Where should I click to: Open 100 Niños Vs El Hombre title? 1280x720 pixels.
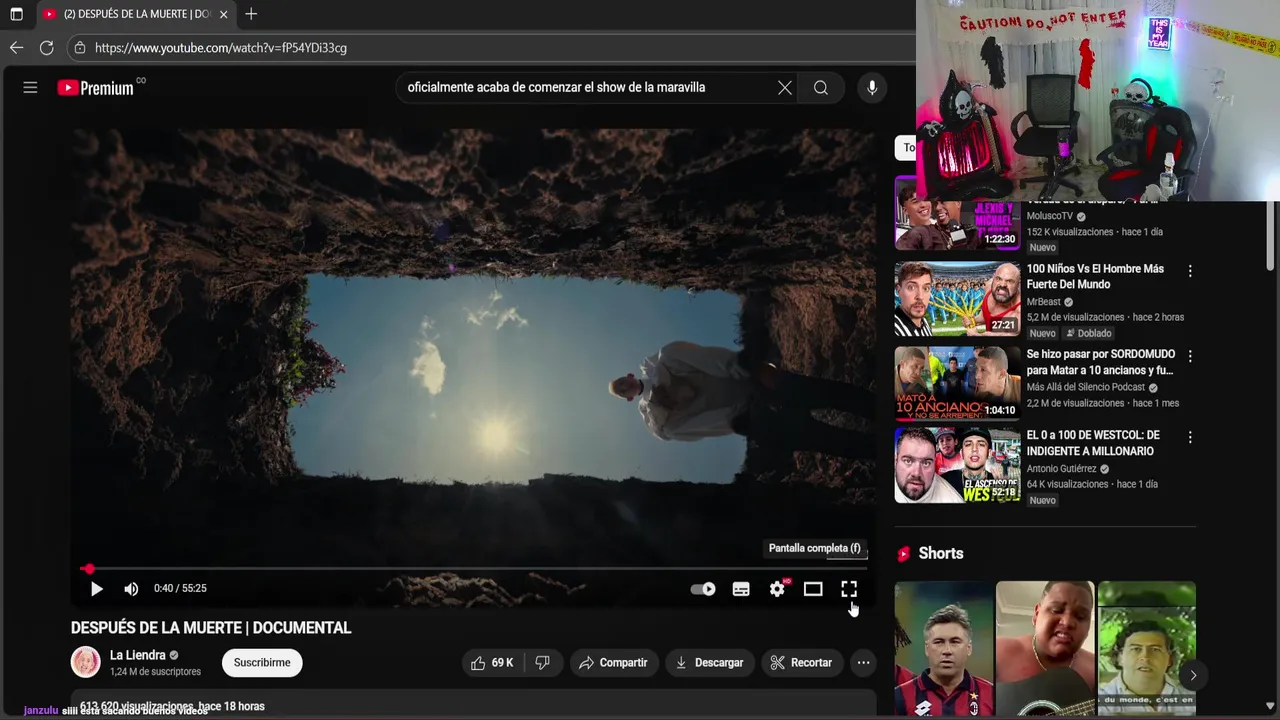pos(1095,277)
